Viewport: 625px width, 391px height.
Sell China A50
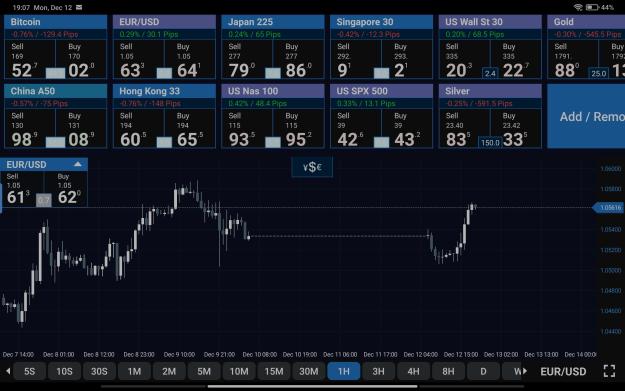(30, 129)
